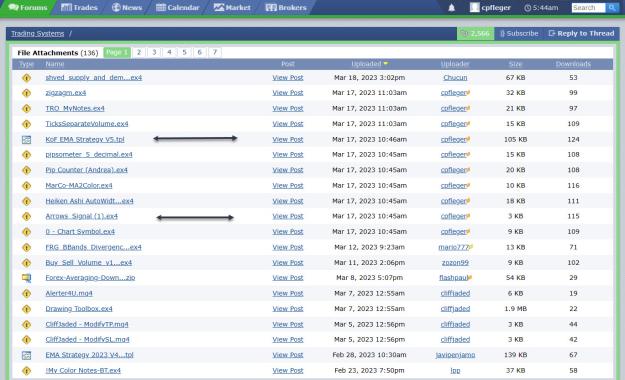Image resolution: width=625 pixels, height=380 pixels.
Task: Download the zigzagm.ex4 file
Action: click(66, 93)
